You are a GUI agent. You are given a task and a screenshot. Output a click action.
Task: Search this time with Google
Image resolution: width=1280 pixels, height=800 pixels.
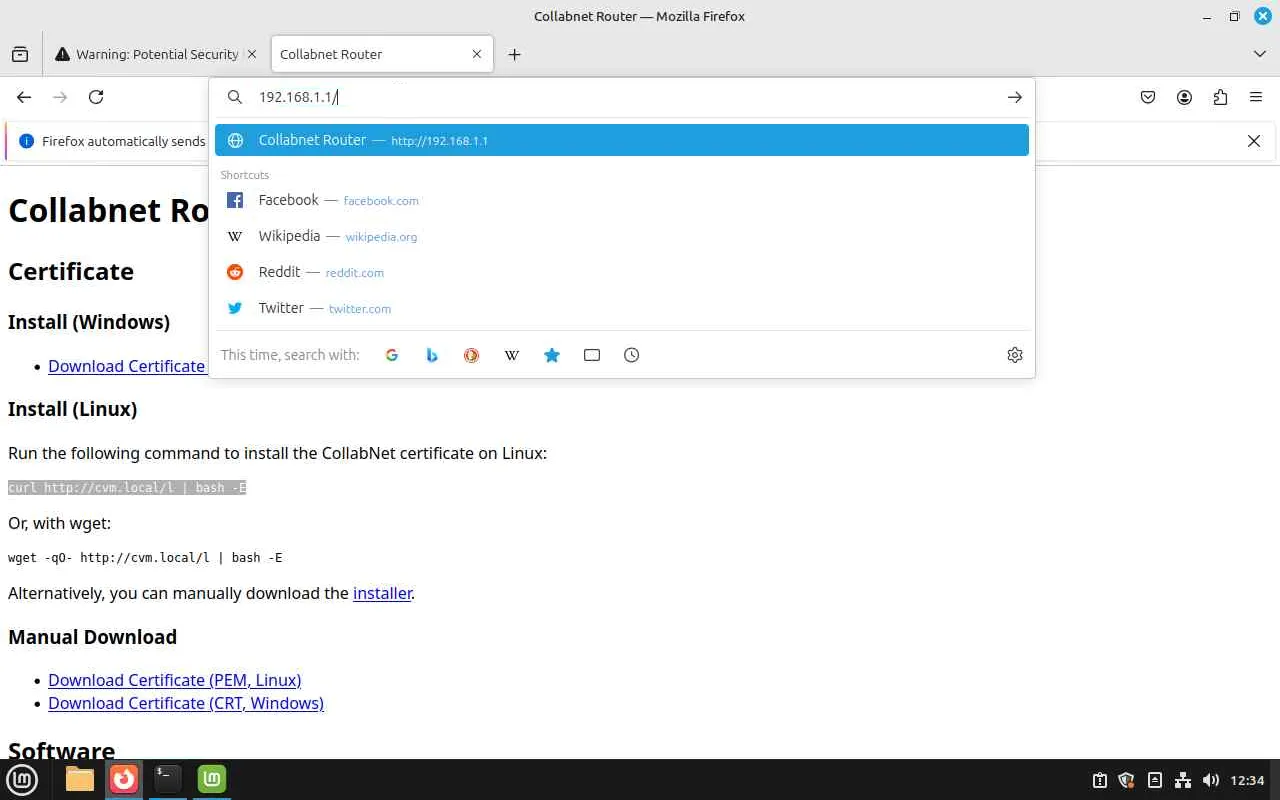tap(392, 355)
